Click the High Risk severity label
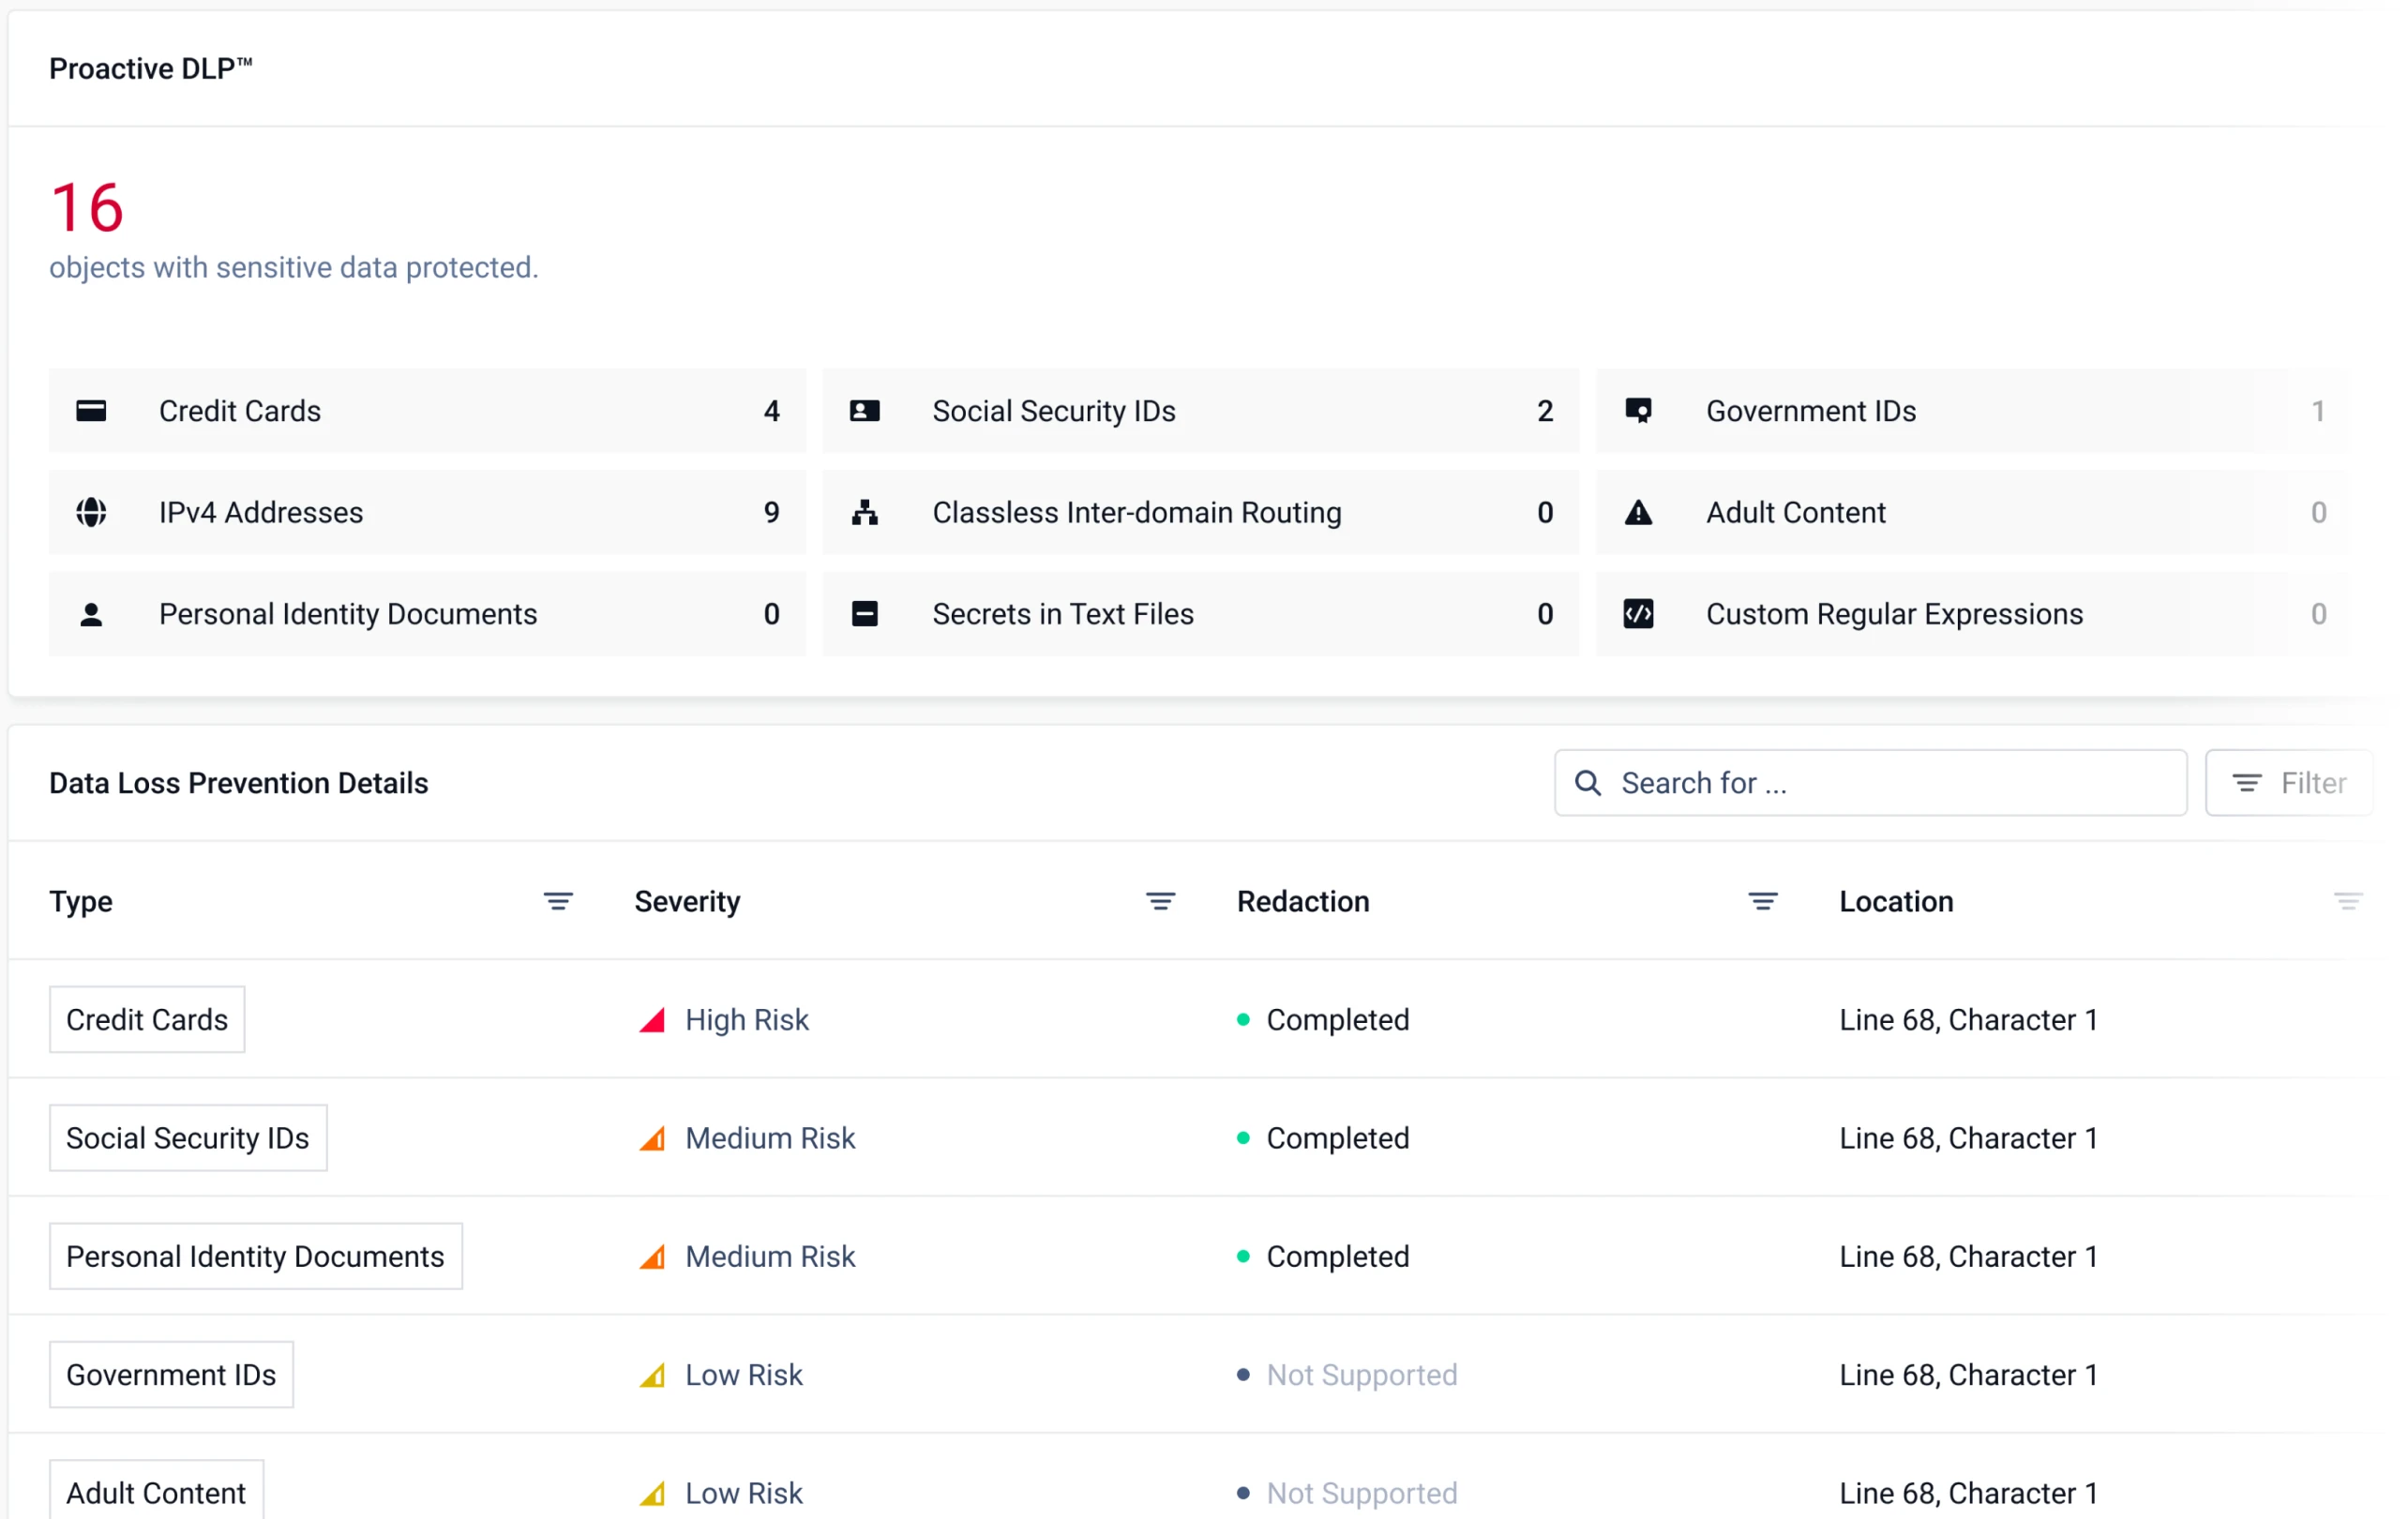Screen dimensions: 2408x1519 click(x=746, y=1020)
